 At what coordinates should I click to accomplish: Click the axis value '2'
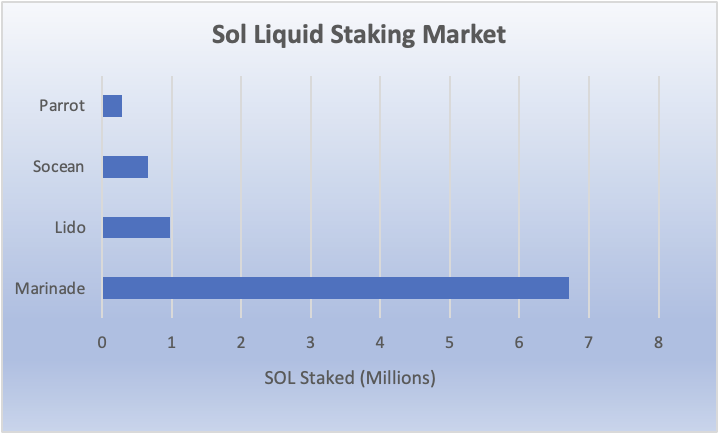[241, 342]
